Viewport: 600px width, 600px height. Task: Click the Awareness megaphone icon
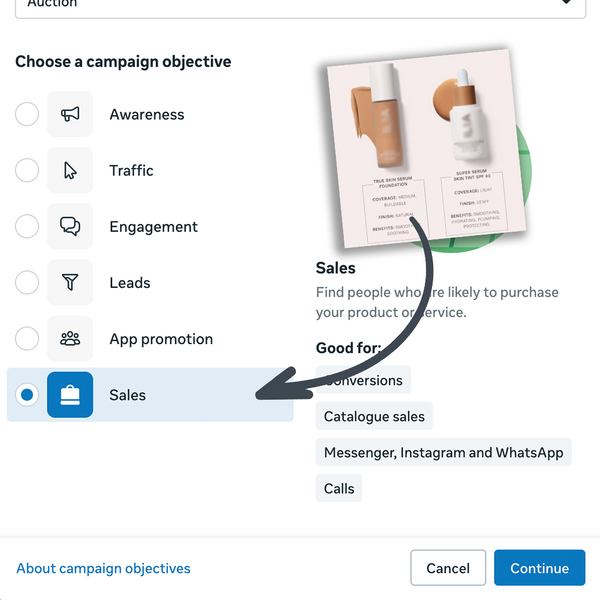point(70,115)
